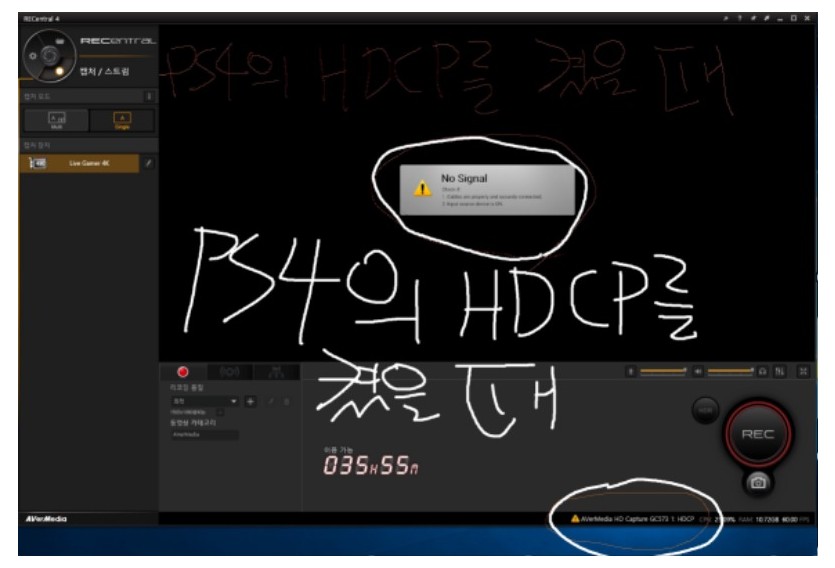Open the file share section on the wheel

(60, 41)
